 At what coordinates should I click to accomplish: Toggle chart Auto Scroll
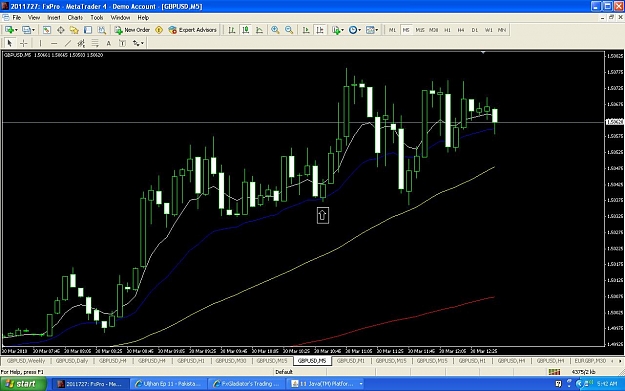pos(306,30)
